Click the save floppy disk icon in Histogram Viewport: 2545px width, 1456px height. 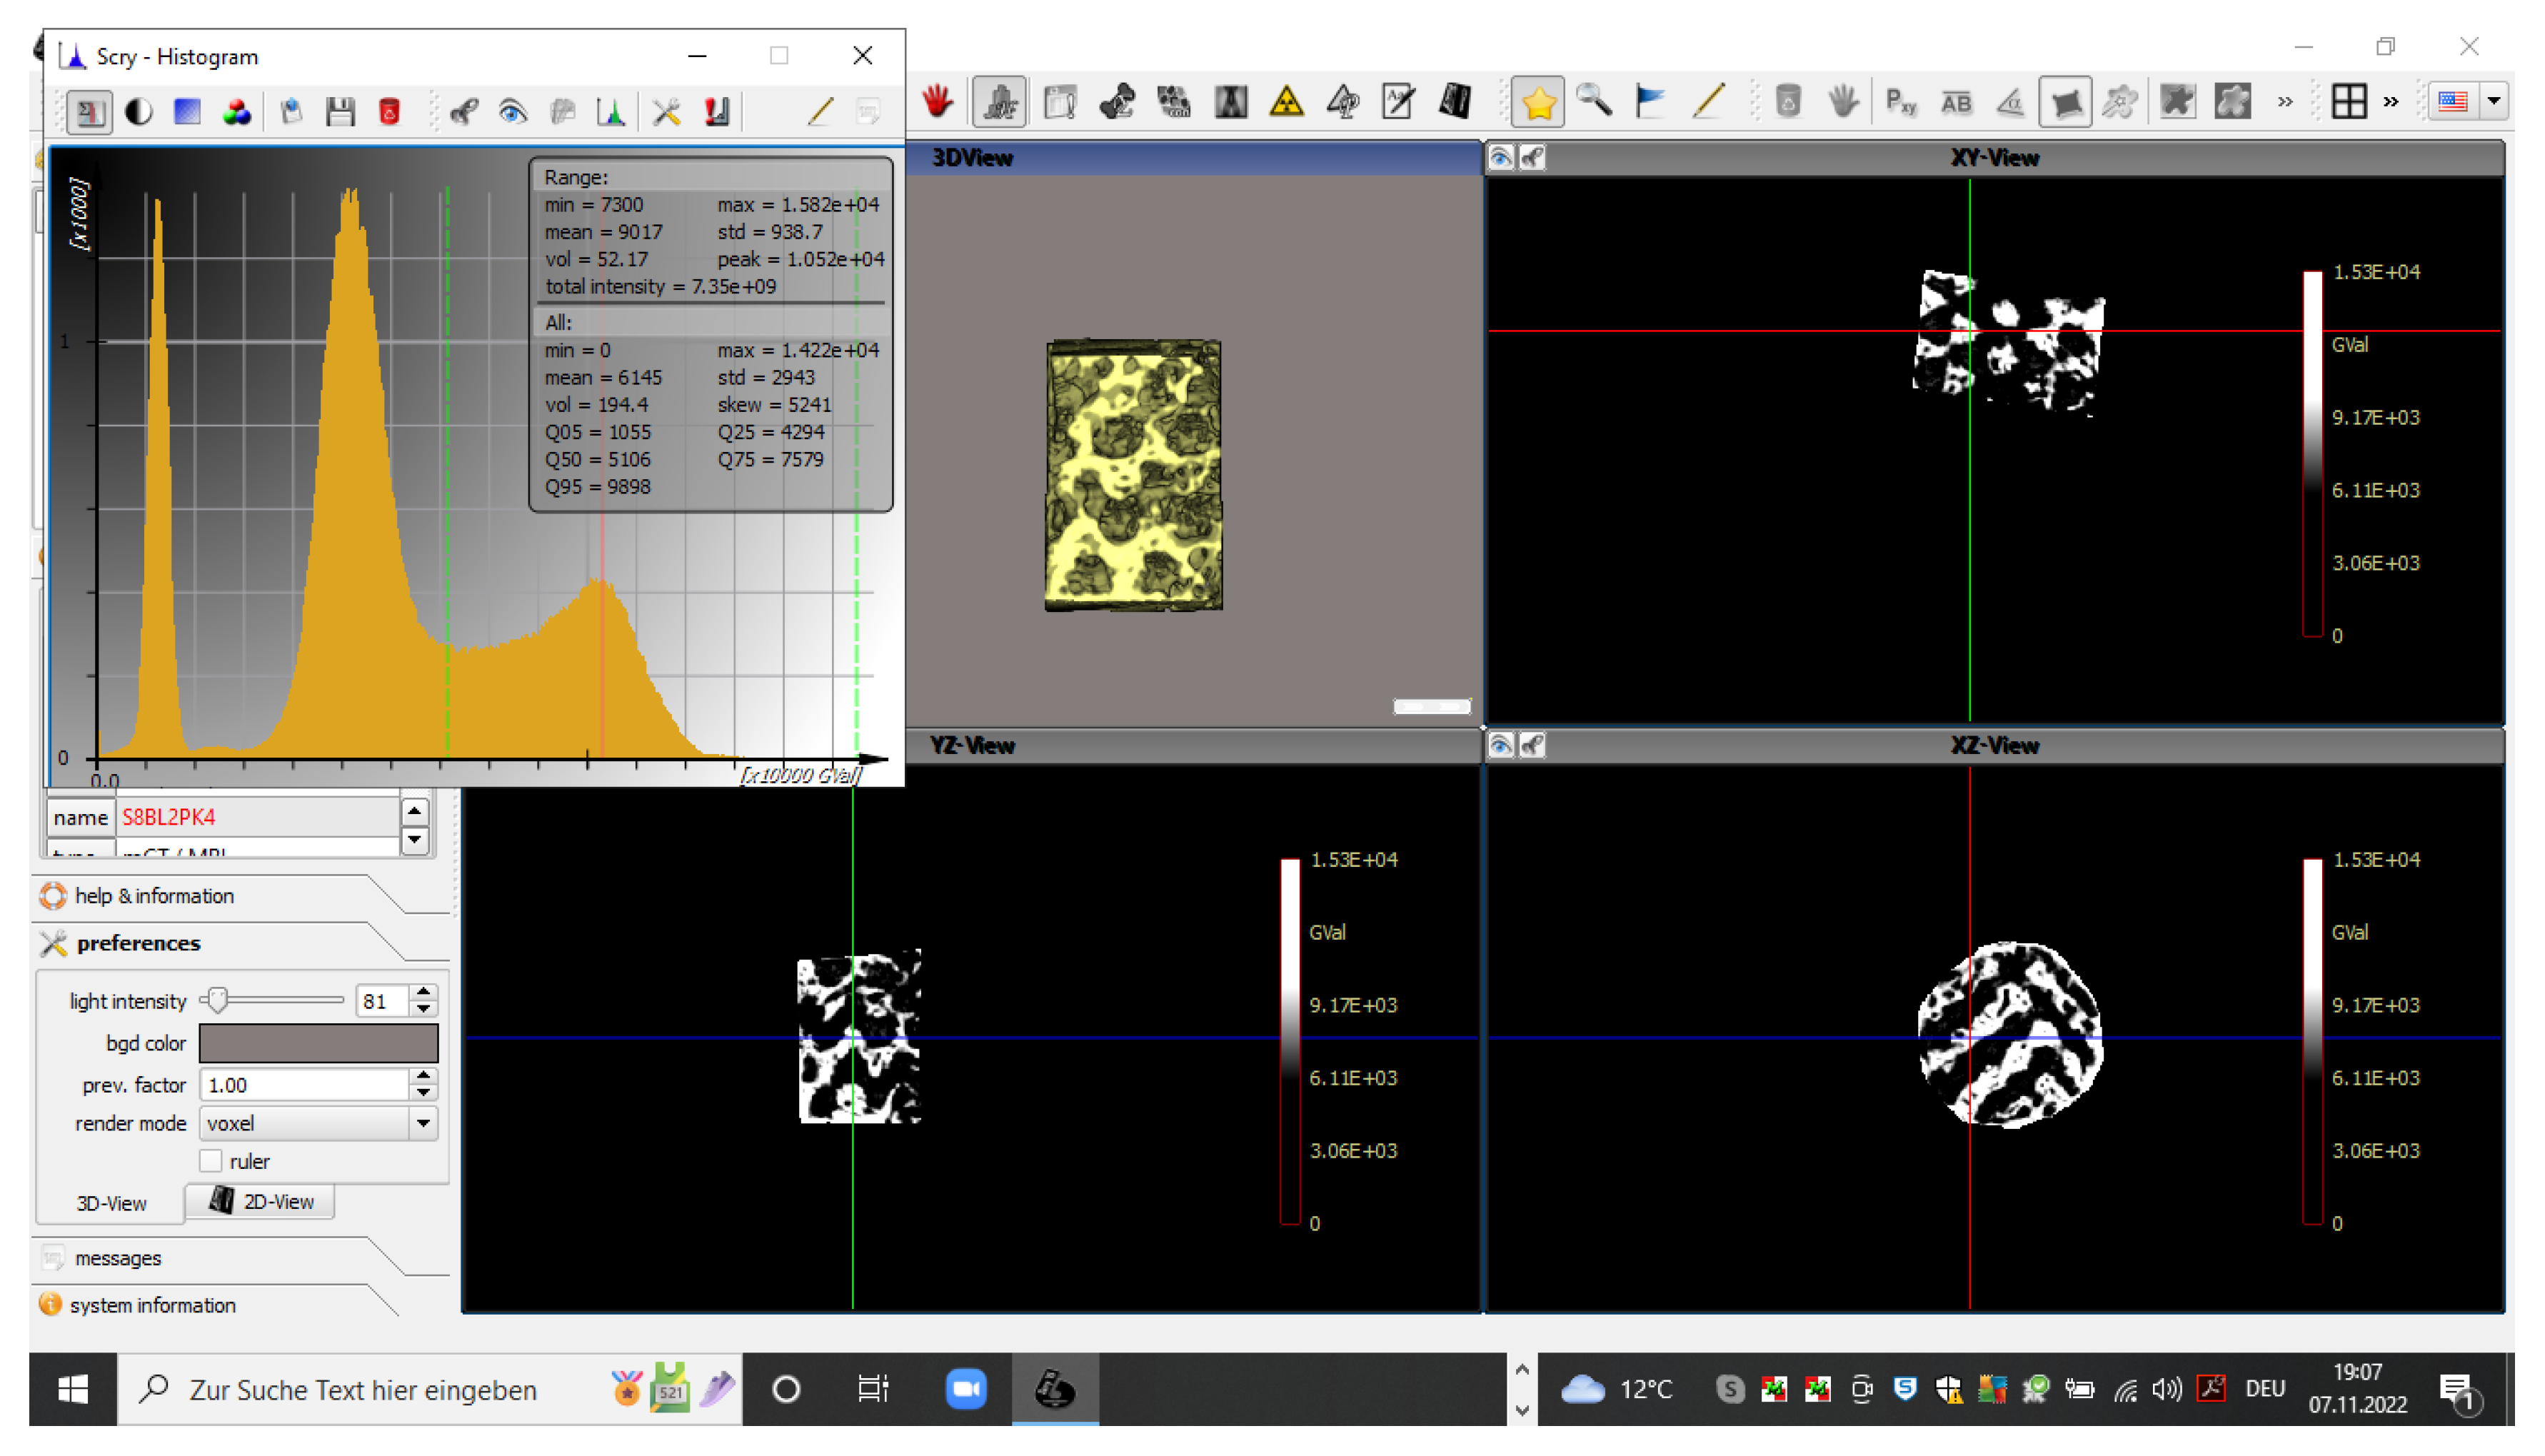tap(340, 111)
